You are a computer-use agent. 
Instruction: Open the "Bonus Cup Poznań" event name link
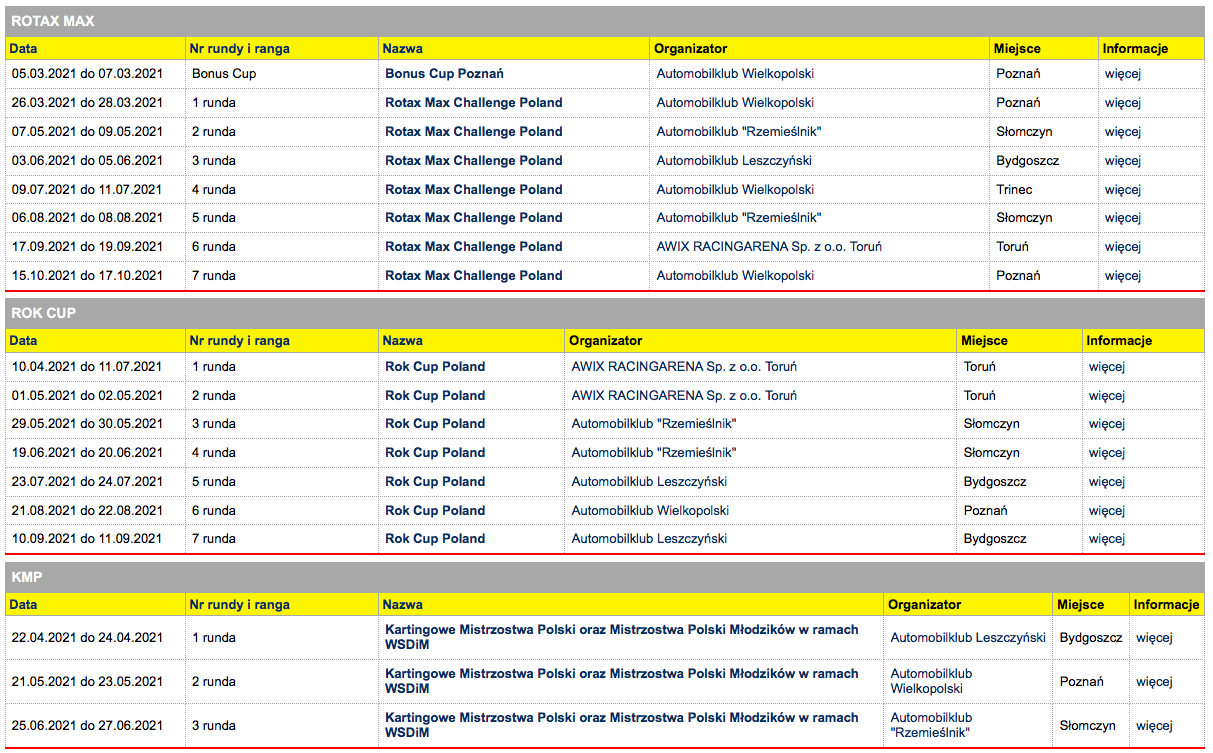tap(444, 74)
